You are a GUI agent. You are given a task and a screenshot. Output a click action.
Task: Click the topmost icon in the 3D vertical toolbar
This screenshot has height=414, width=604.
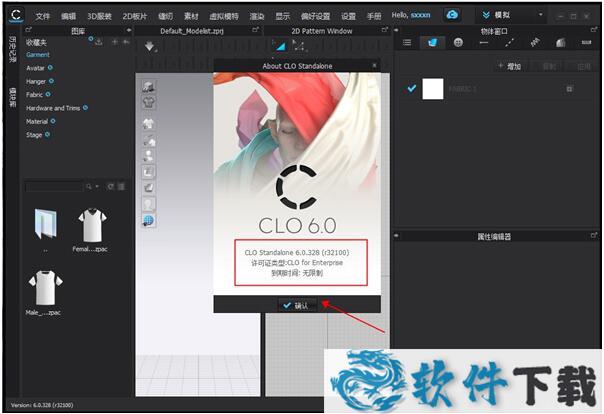pos(148,88)
